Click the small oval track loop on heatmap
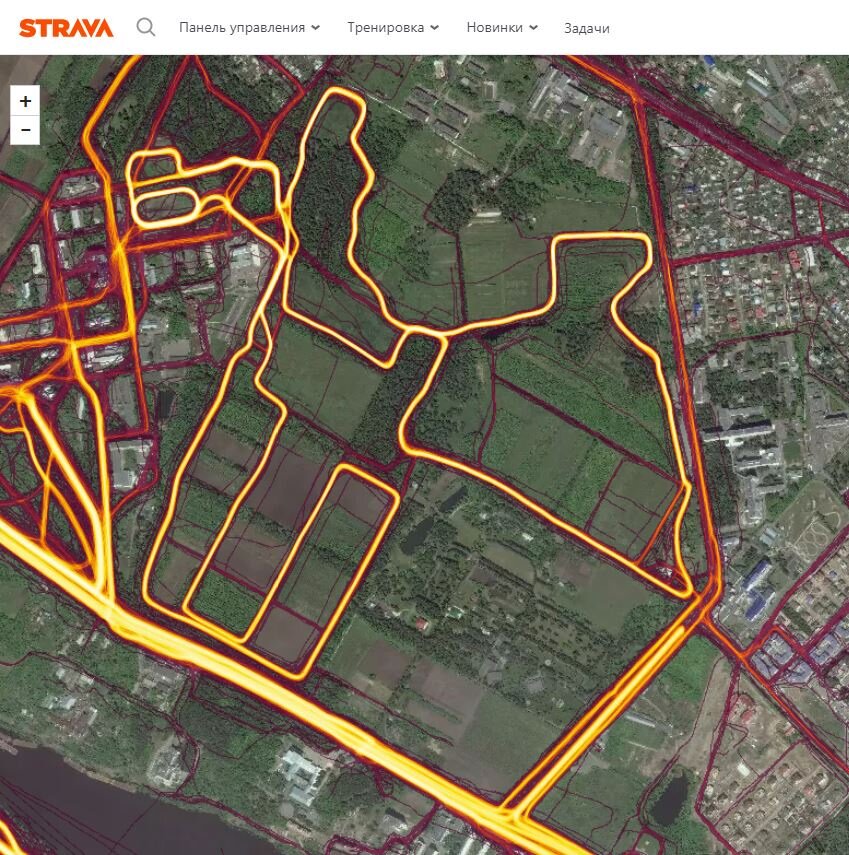Image resolution: width=849 pixels, height=855 pixels. 165,207
